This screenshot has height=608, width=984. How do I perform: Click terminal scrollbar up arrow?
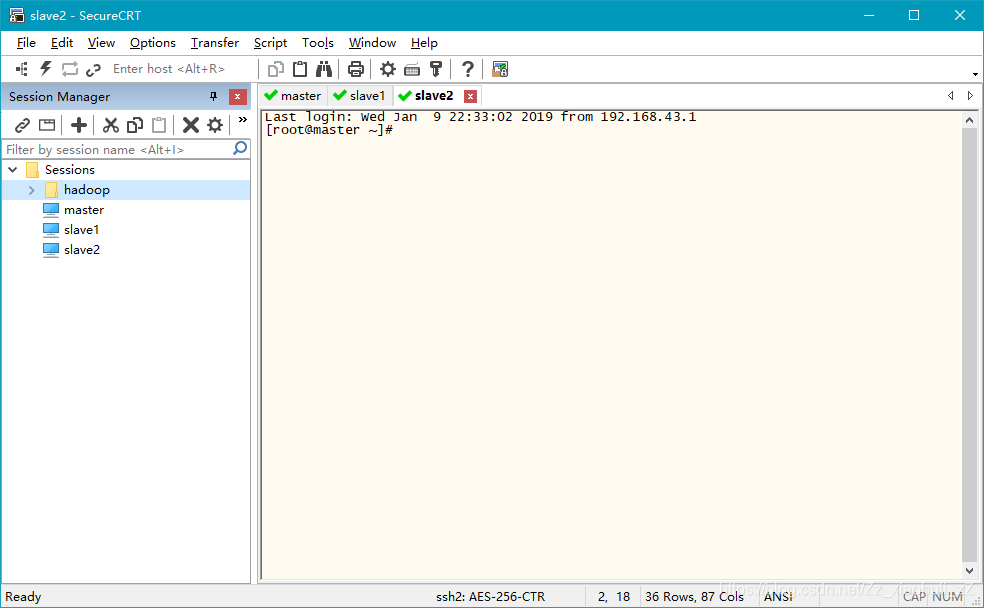point(970,120)
